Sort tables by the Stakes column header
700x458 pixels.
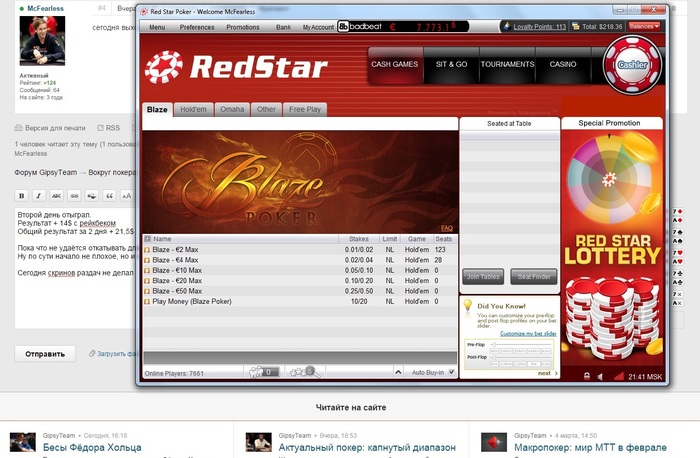pos(358,239)
